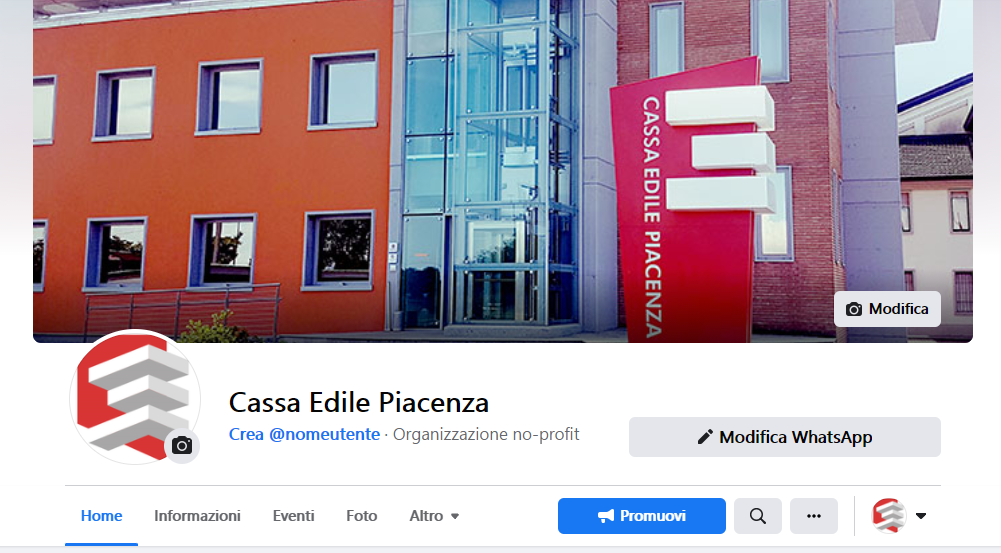Follow the Crea @nomeutente link

[x=305, y=434]
